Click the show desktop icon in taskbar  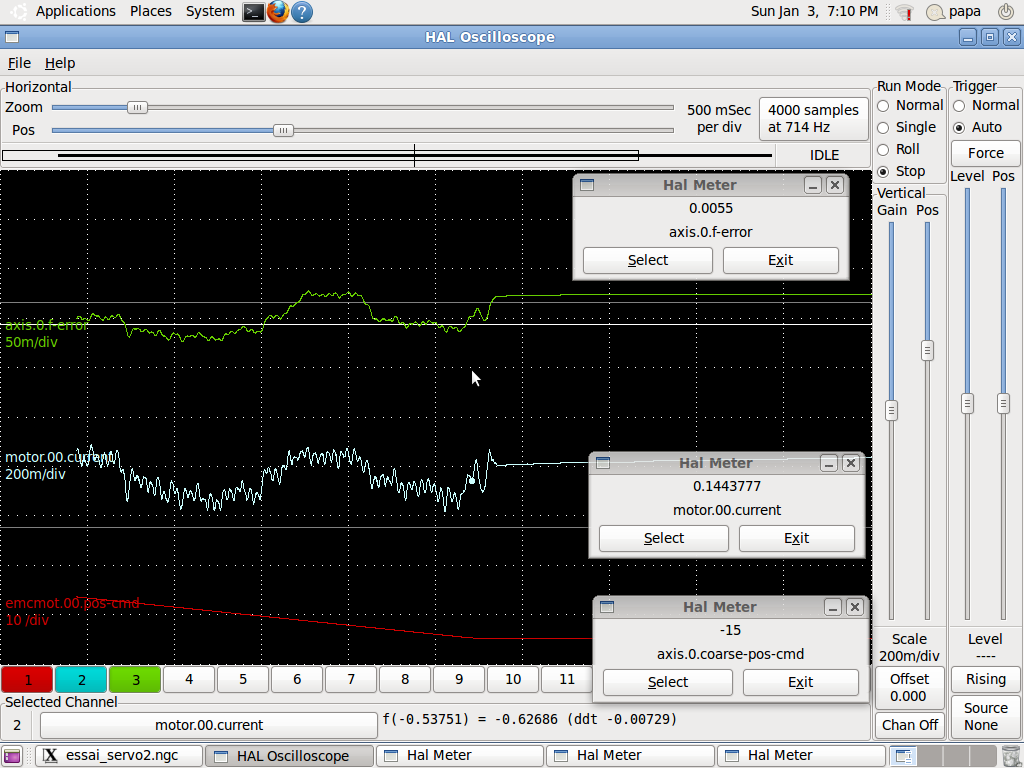point(12,756)
